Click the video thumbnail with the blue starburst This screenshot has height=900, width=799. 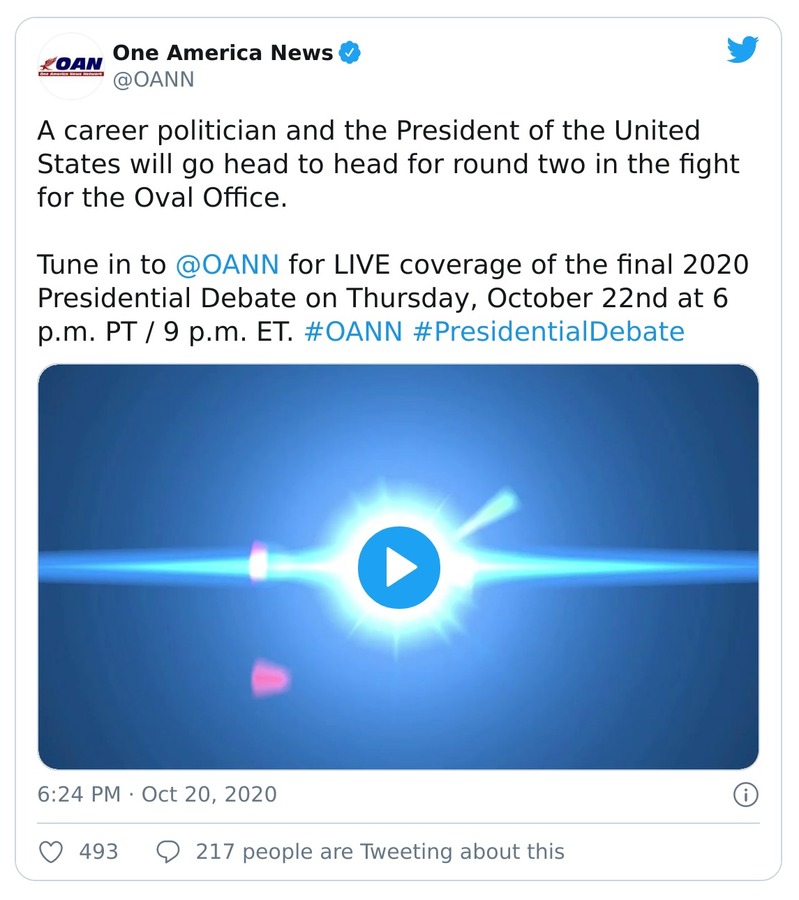tap(399, 566)
